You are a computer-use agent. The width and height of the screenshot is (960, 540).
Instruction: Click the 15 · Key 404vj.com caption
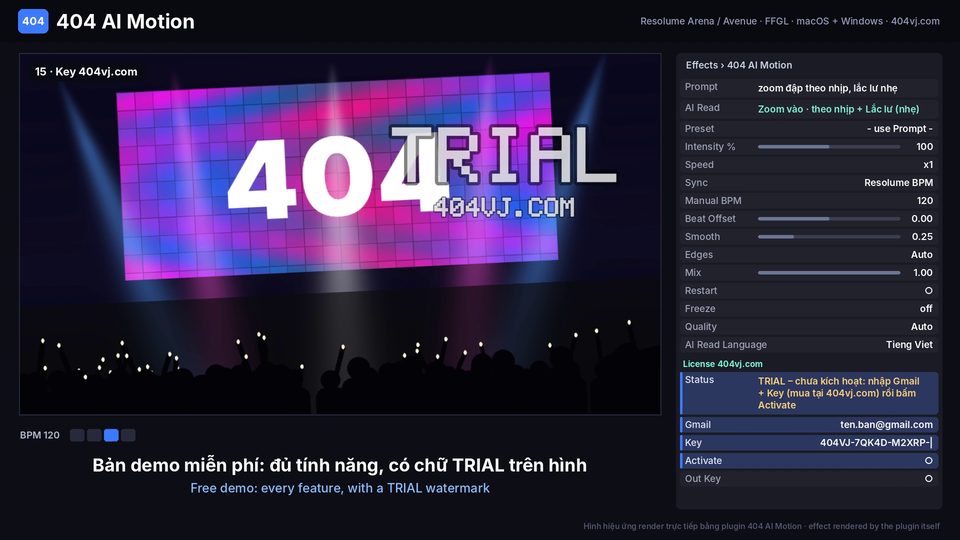pos(86,72)
